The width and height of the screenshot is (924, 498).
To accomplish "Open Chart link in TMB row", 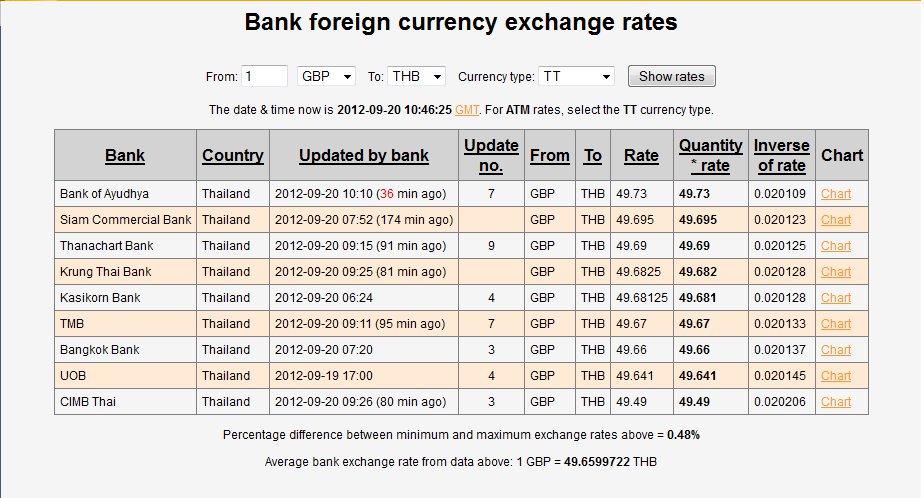I will [x=836, y=324].
